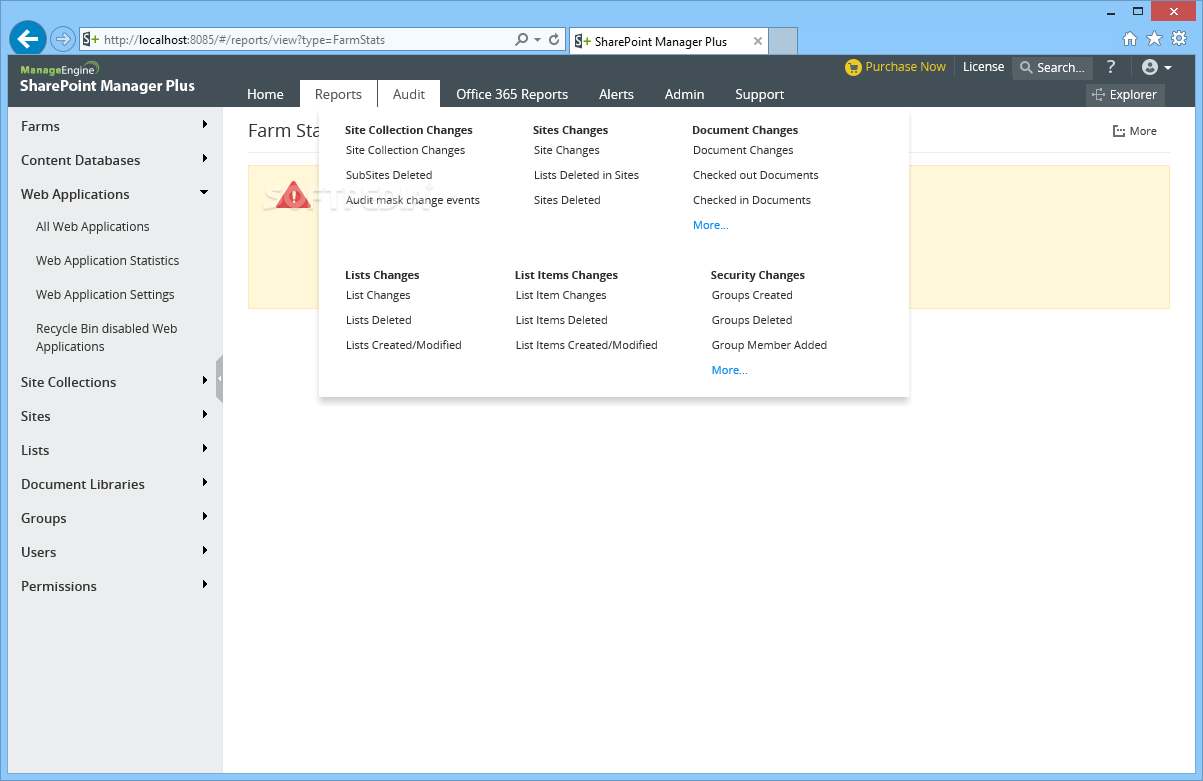Image resolution: width=1203 pixels, height=781 pixels.
Task: Open the Office 365 Reports tab
Action: tap(512, 94)
